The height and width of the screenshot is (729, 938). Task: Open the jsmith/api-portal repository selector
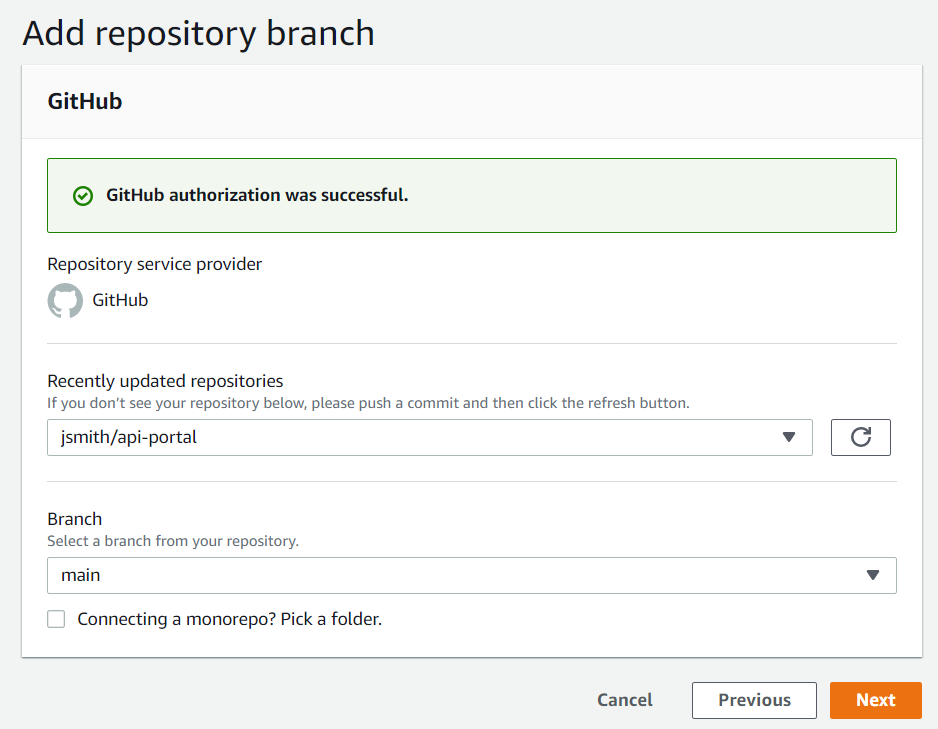[400, 437]
